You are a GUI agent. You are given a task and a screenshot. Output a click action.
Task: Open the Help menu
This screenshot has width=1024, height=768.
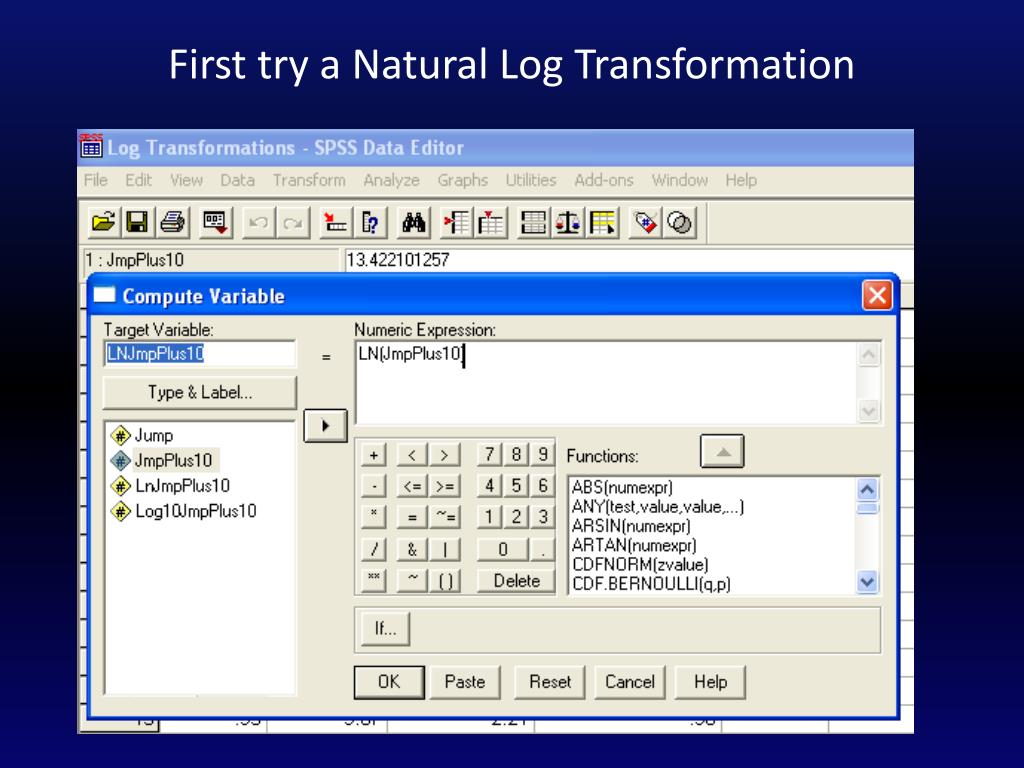741,180
